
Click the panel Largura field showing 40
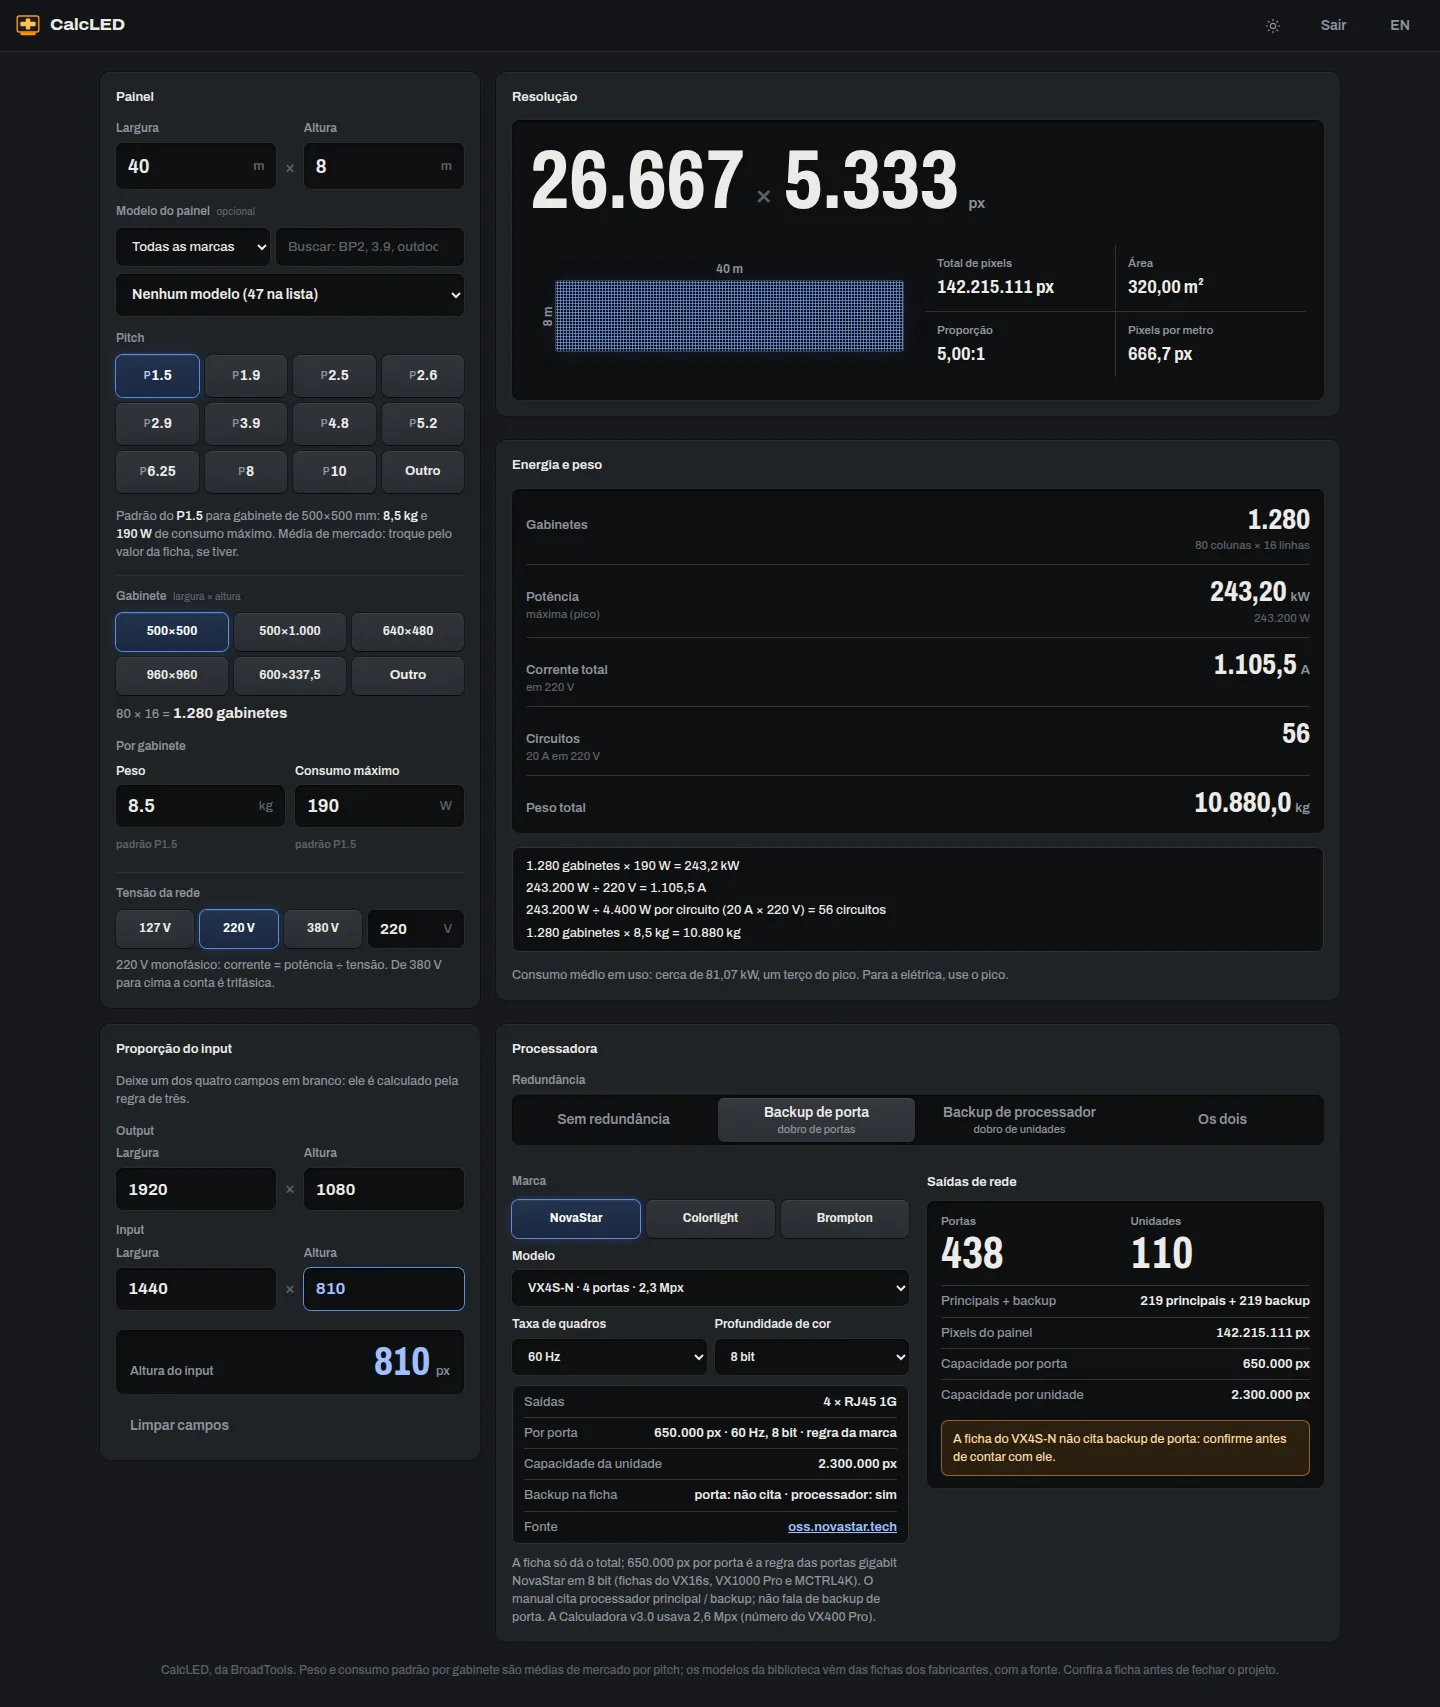coord(196,166)
